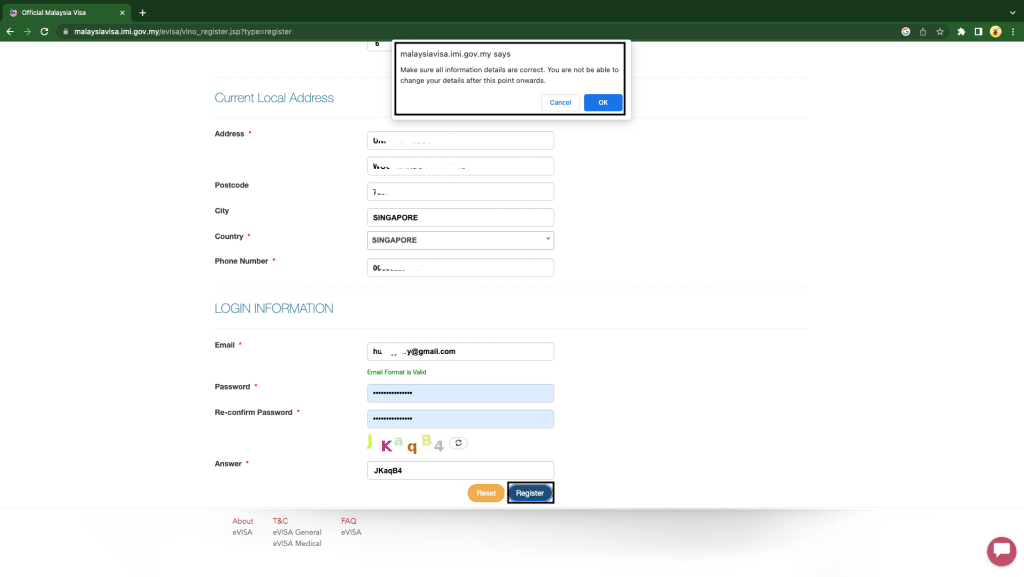Click the orange Reset button
1024x577 pixels.
pyautogui.click(x=486, y=493)
